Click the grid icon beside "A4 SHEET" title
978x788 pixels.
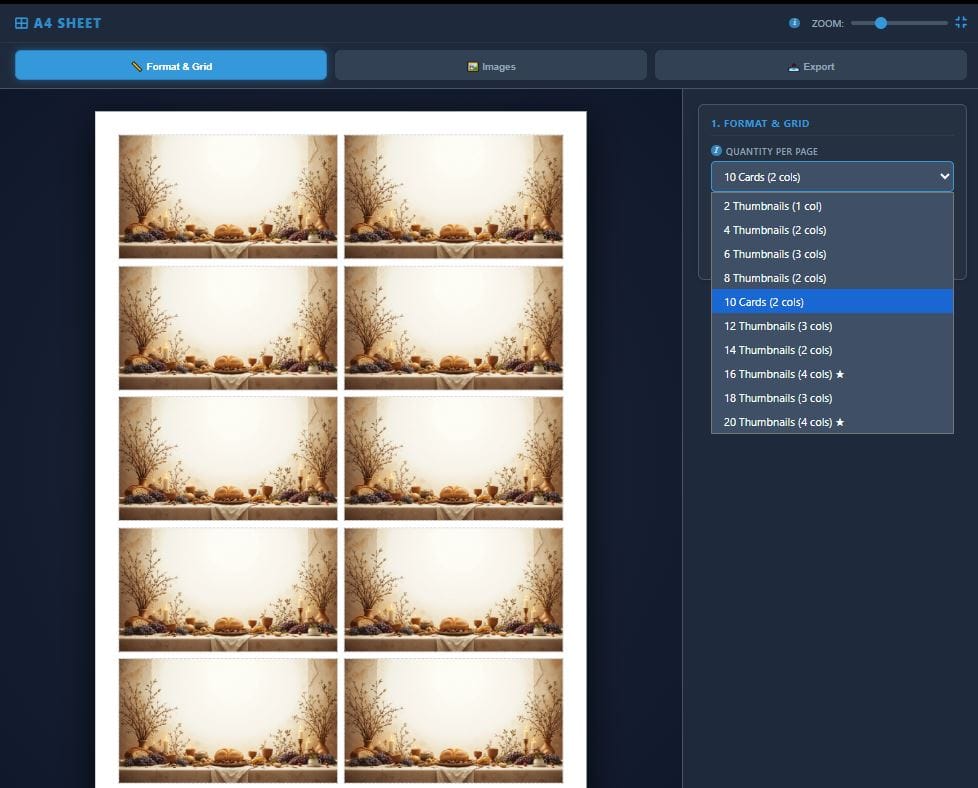22,22
